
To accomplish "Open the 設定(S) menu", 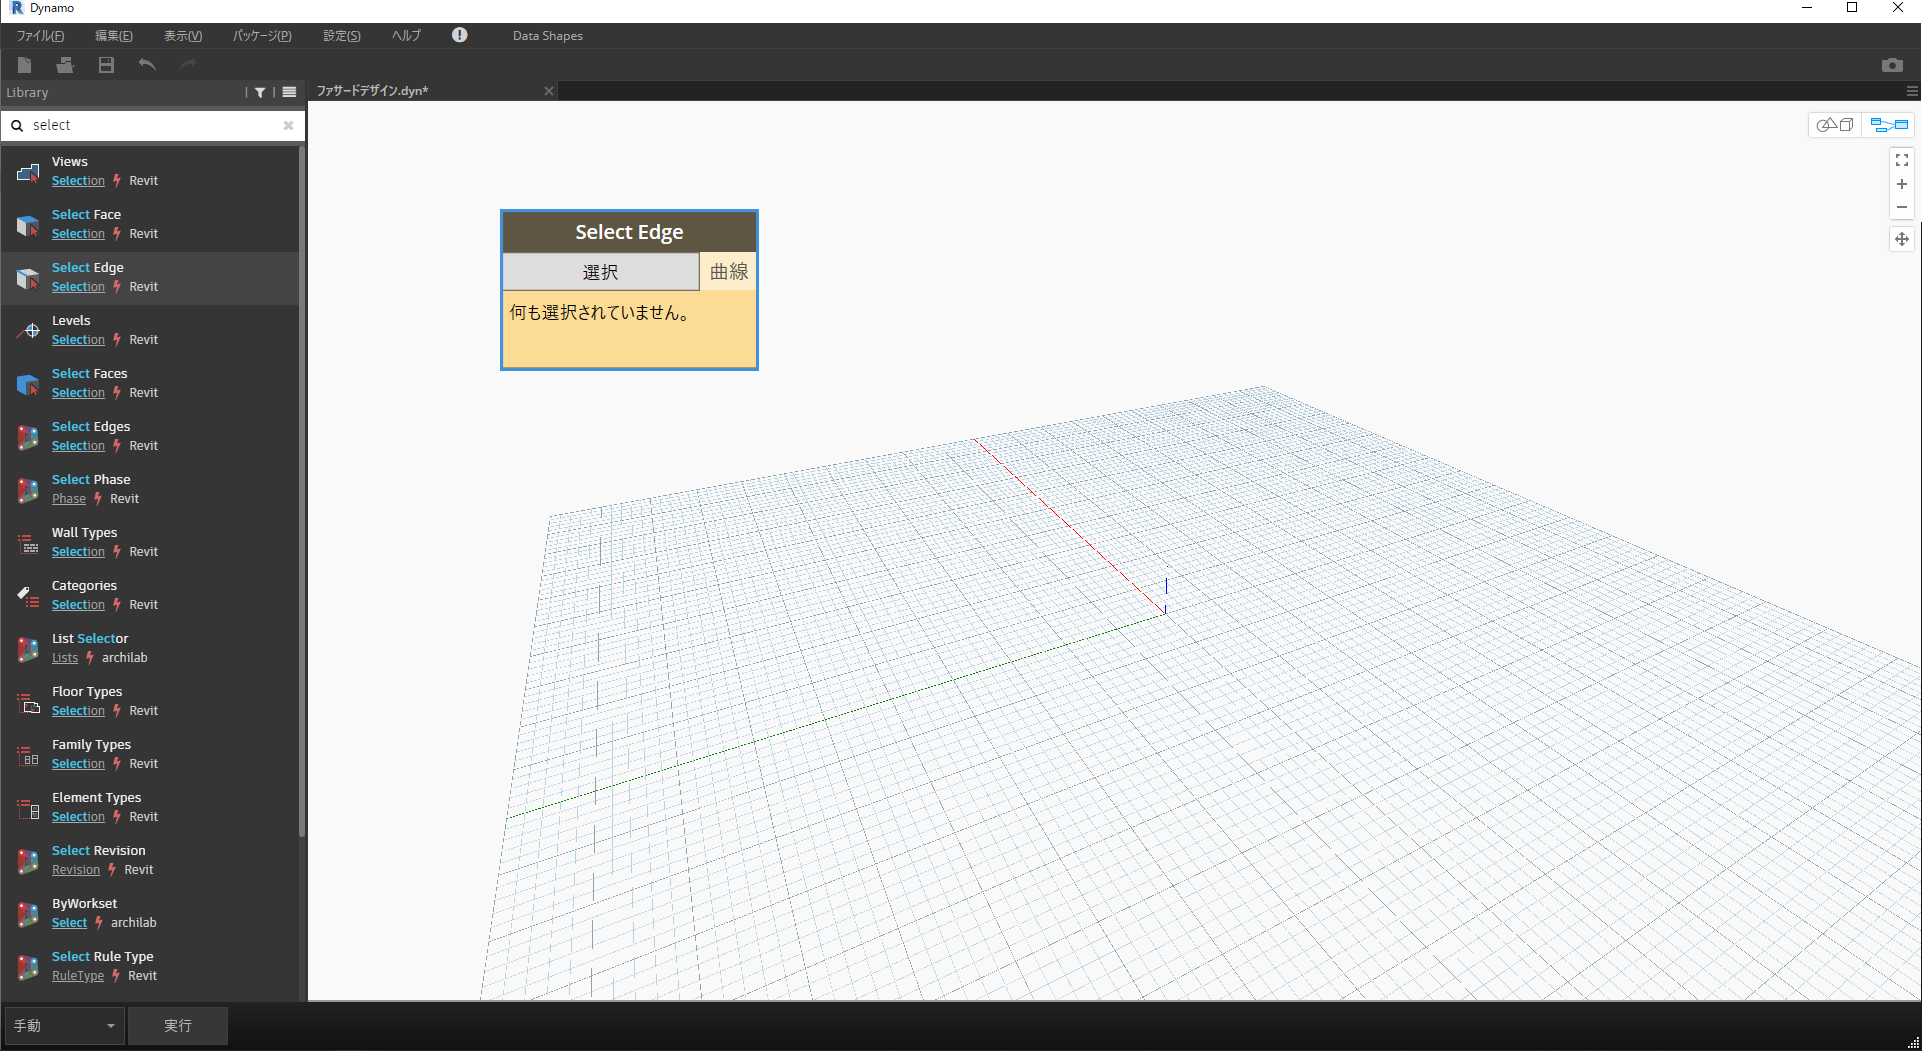I will click(342, 36).
